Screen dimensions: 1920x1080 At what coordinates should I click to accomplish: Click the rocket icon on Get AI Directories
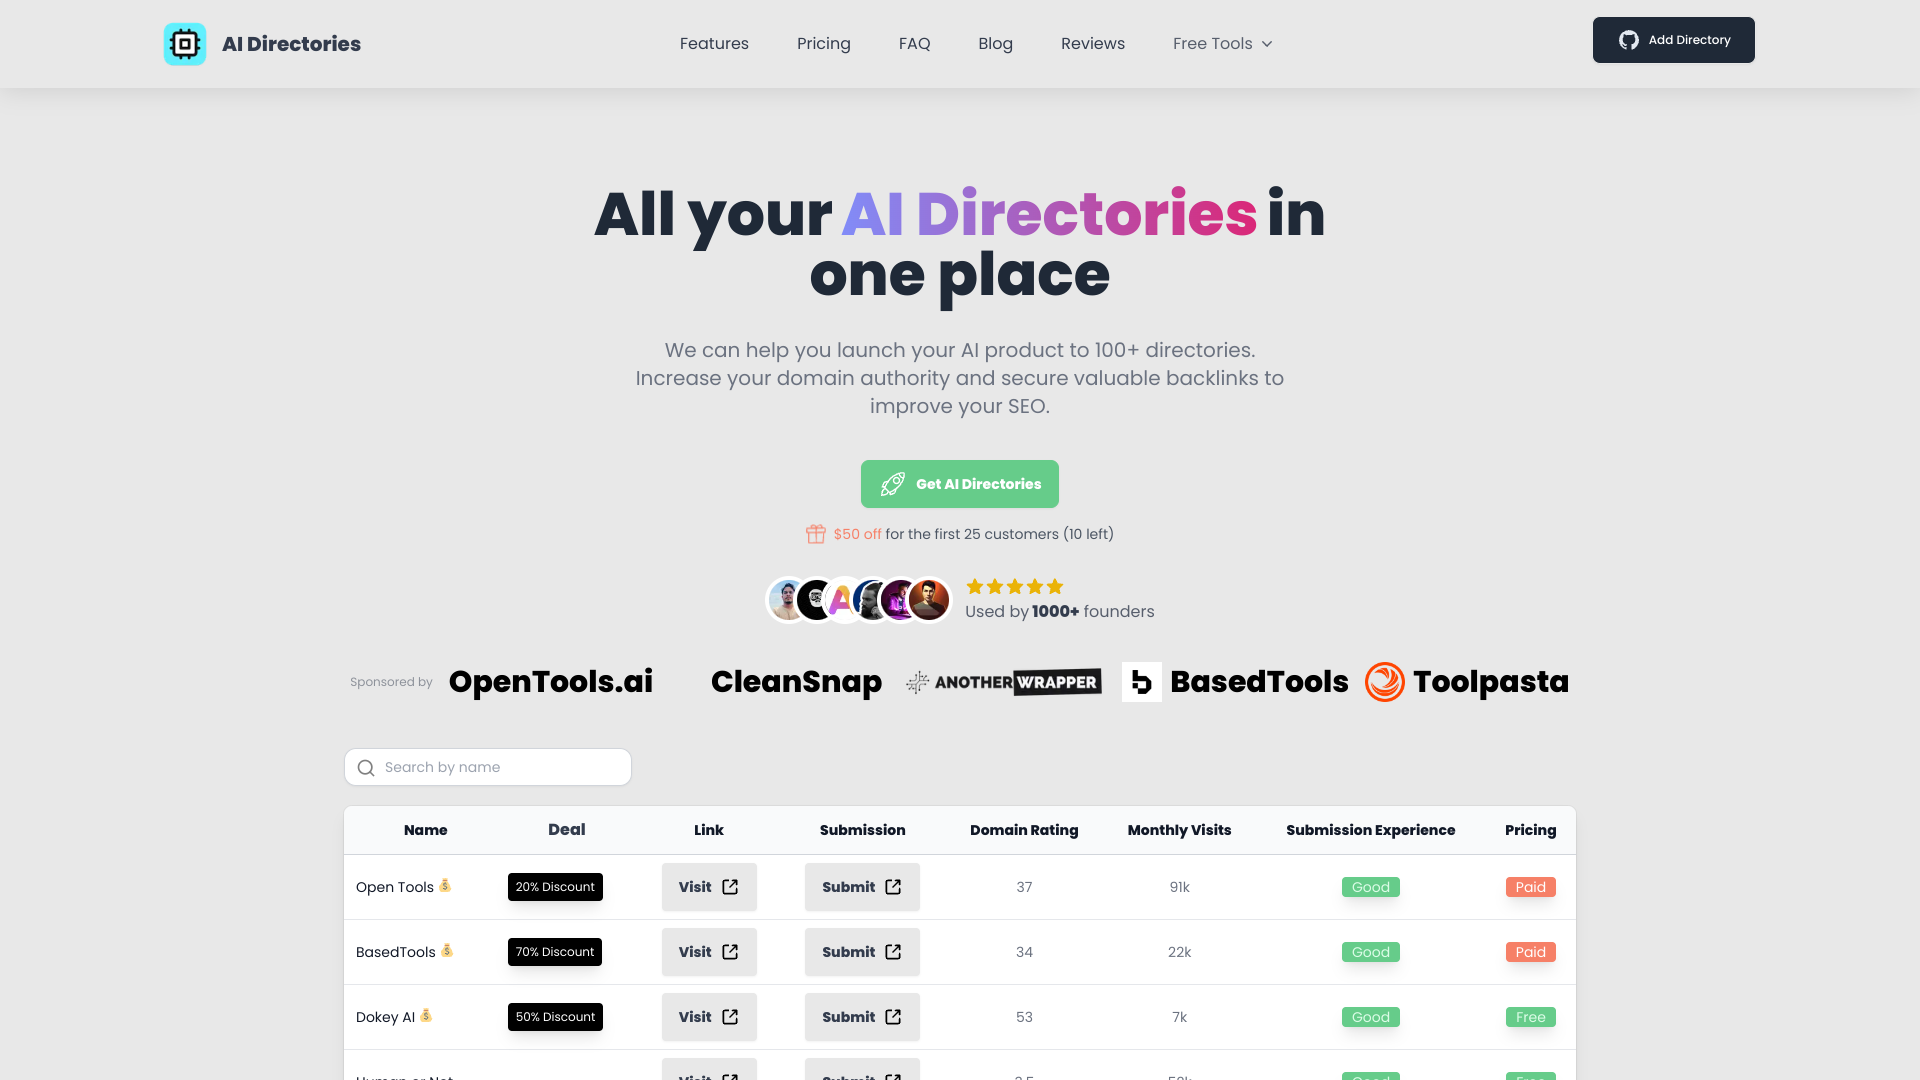click(x=891, y=483)
